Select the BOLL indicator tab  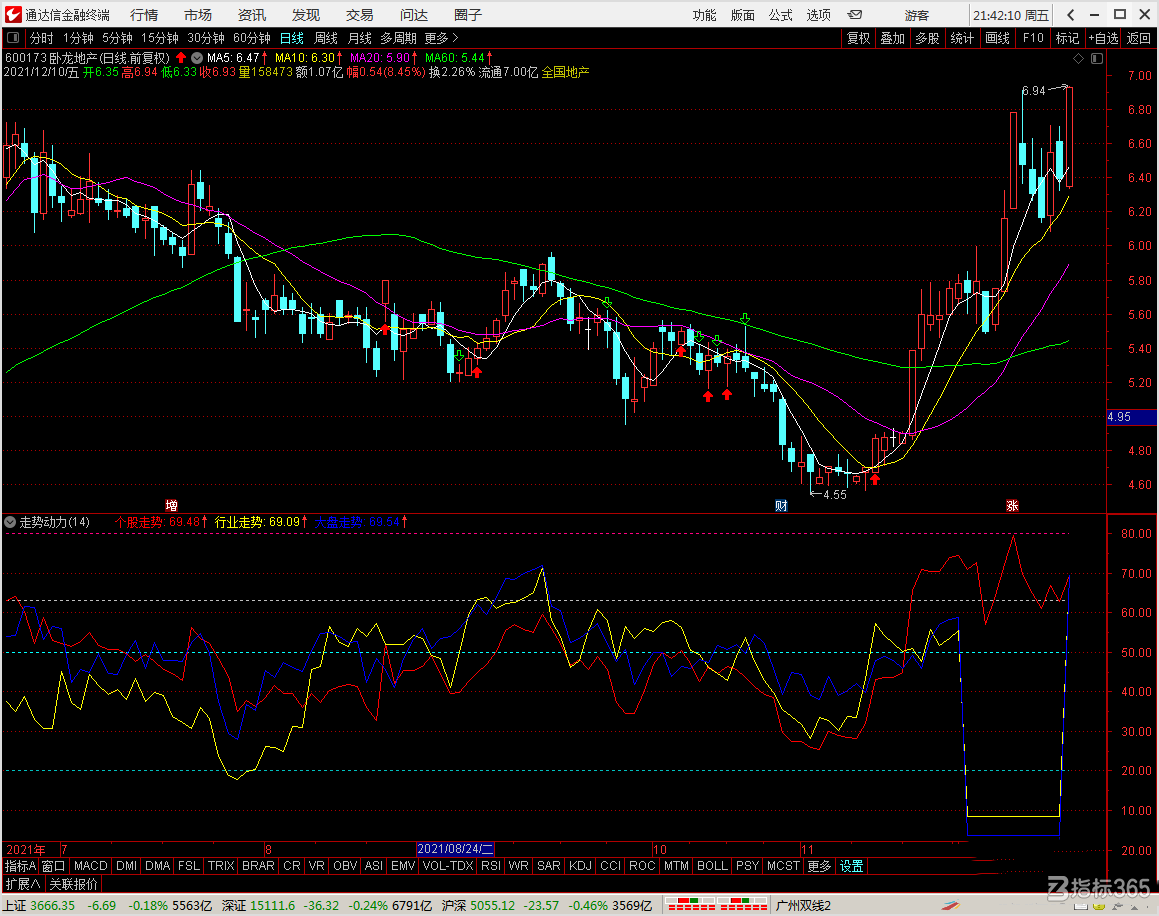click(713, 866)
